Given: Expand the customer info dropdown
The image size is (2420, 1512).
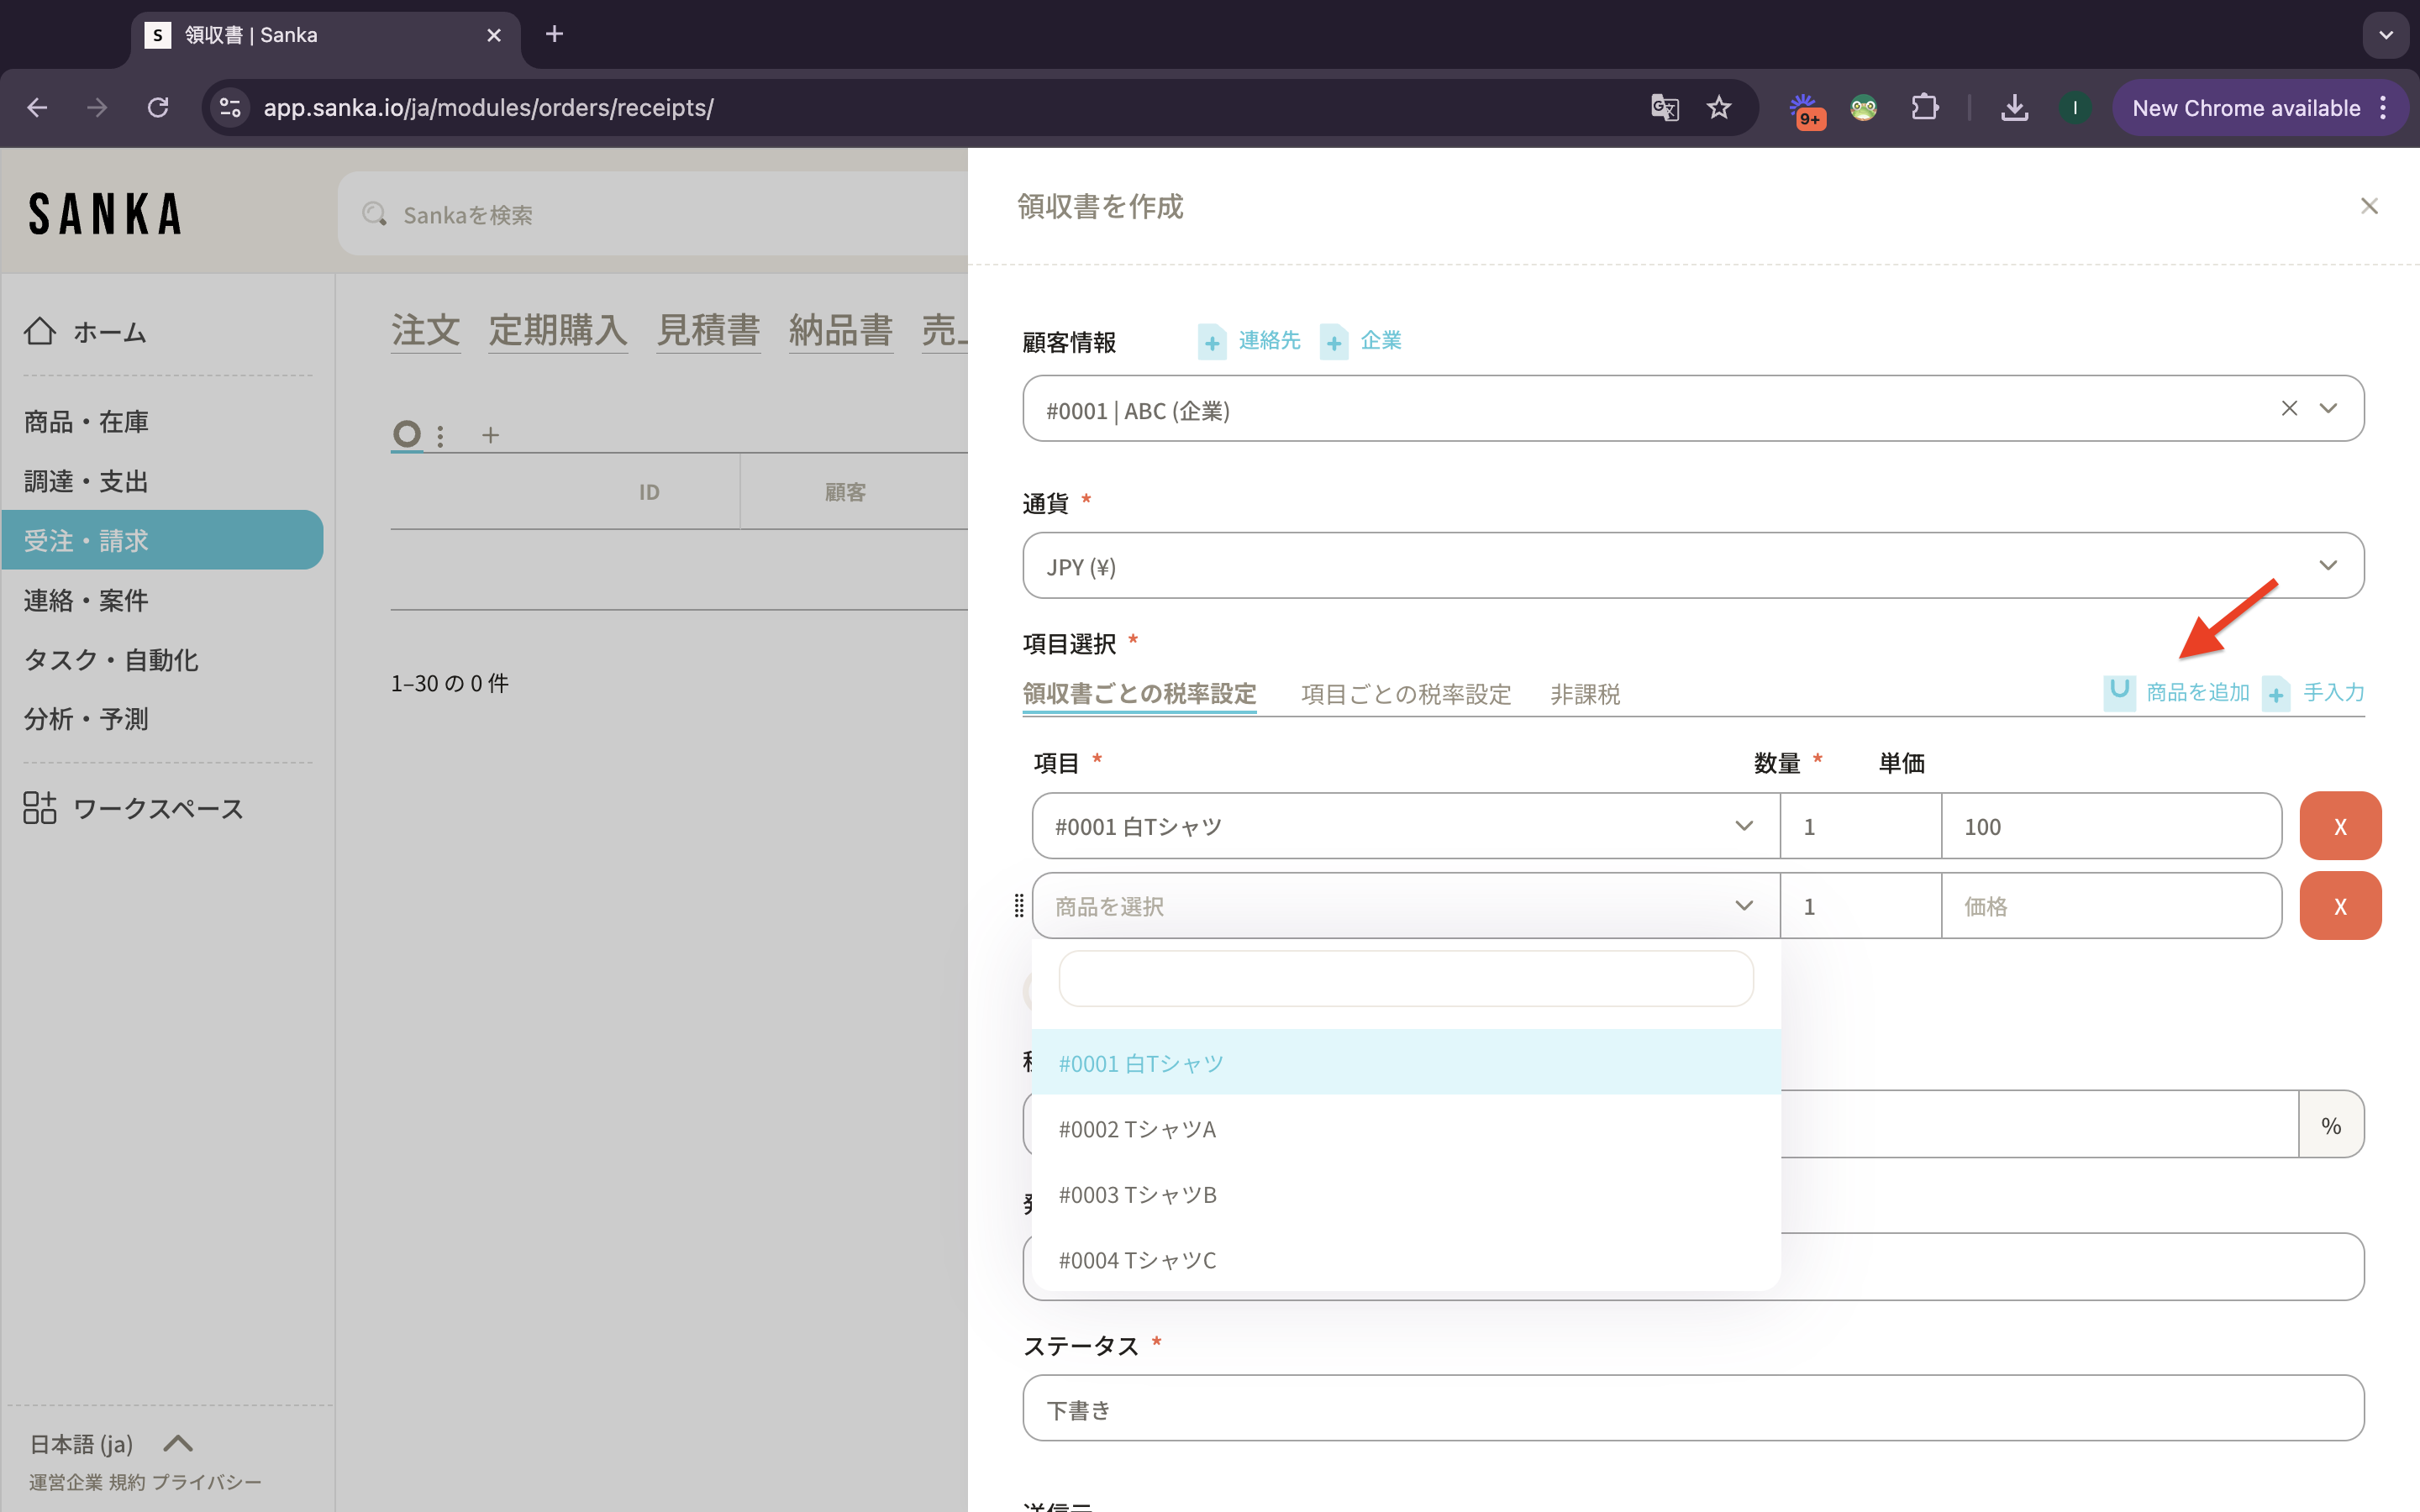Looking at the screenshot, I should pyautogui.click(x=2328, y=408).
